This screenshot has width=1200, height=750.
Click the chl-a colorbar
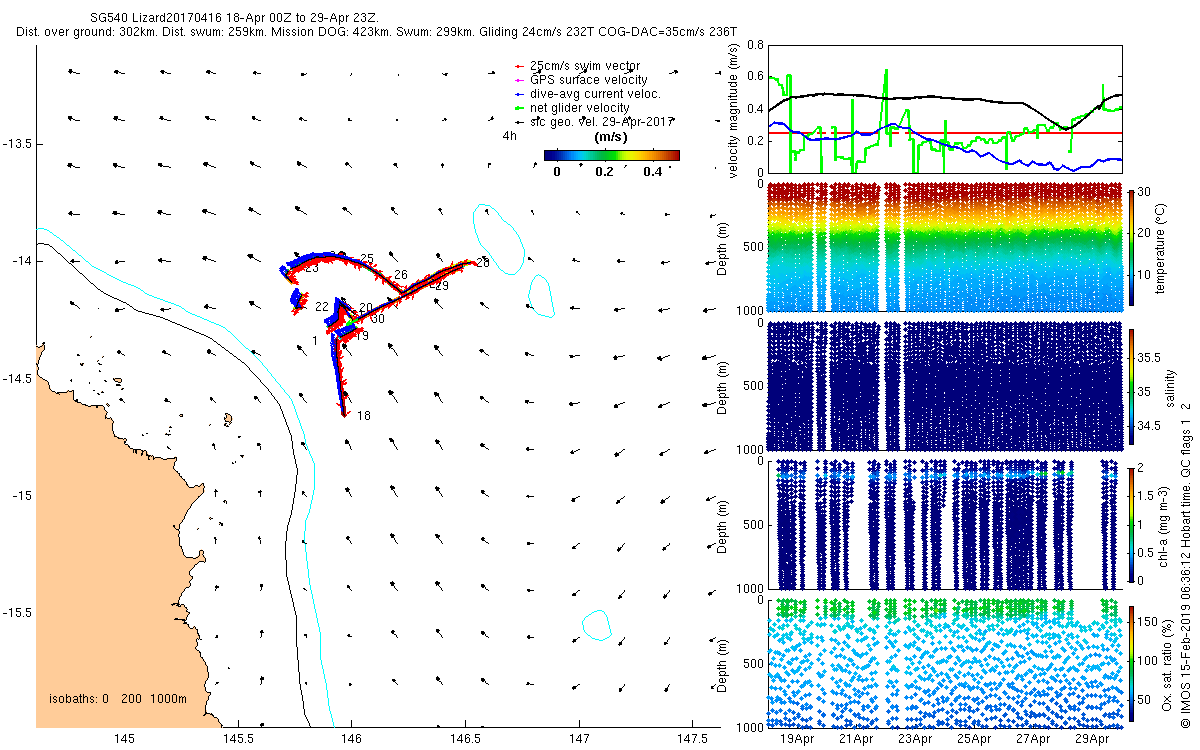[x=1131, y=523]
